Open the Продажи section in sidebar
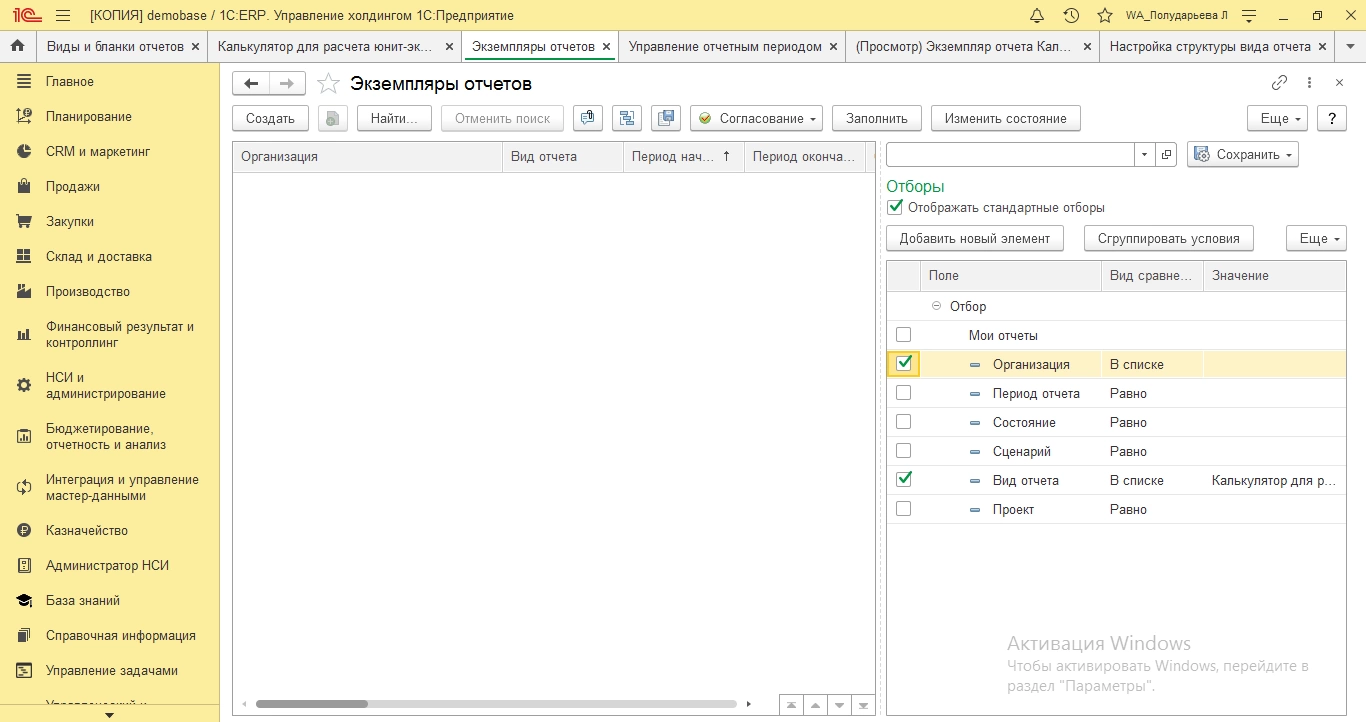The height and width of the screenshot is (722, 1366). pyautogui.click(x=72, y=186)
